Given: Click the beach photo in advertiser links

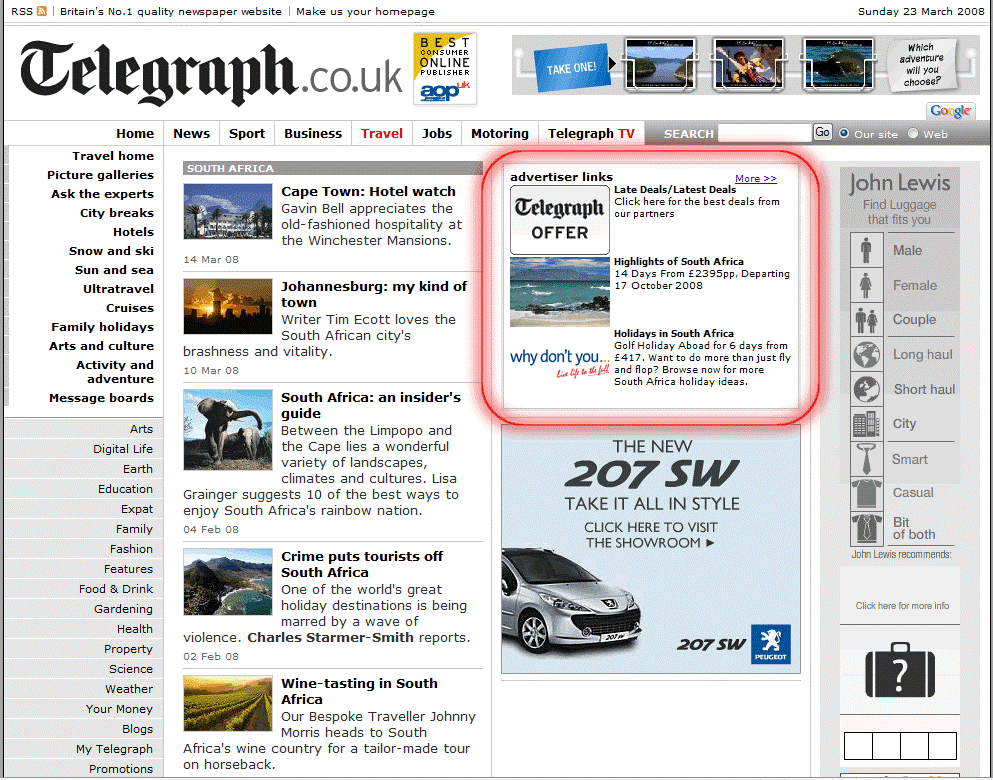Looking at the screenshot, I should click(x=560, y=292).
